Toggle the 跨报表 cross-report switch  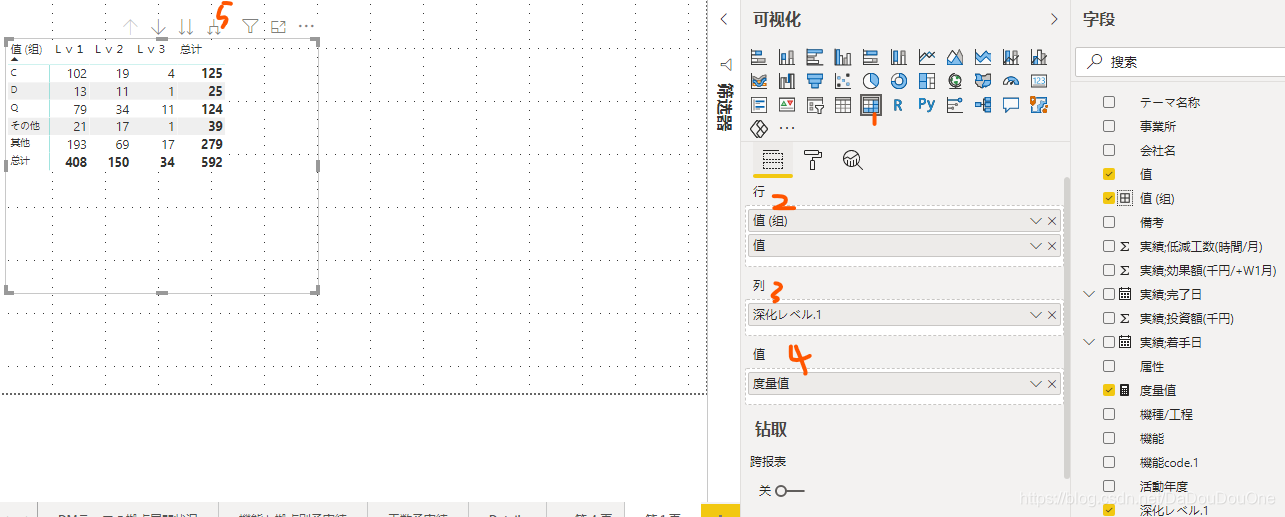[x=789, y=490]
